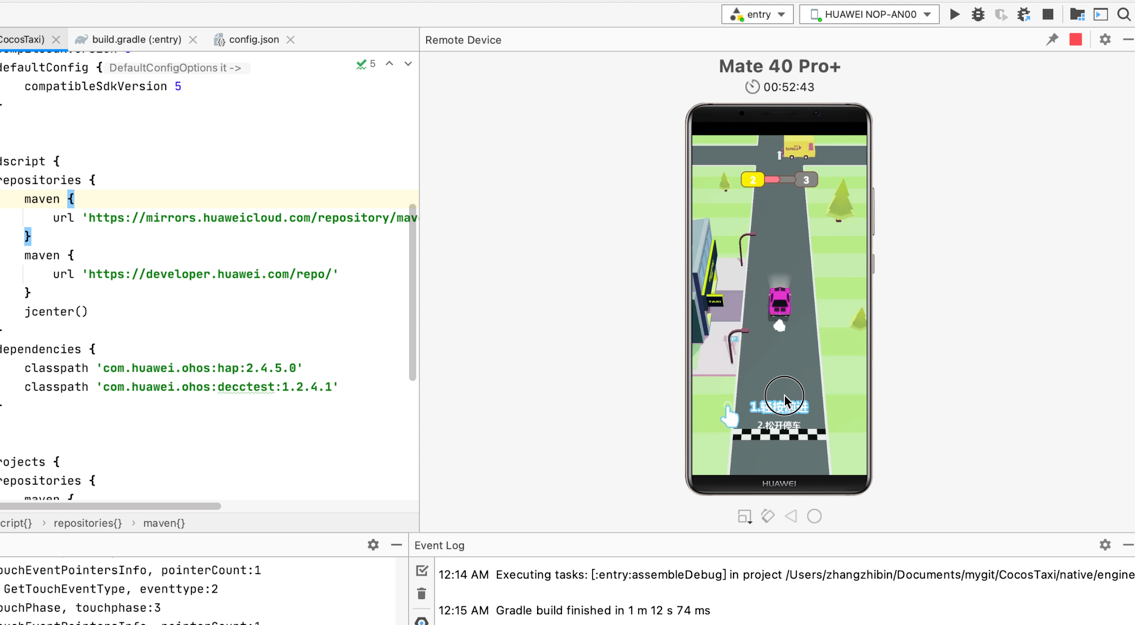Run the entry module on device
The image size is (1135, 625).
pos(953,15)
